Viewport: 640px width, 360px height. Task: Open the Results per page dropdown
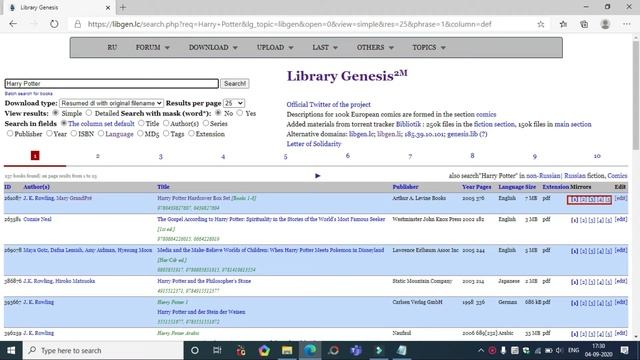click(234, 103)
